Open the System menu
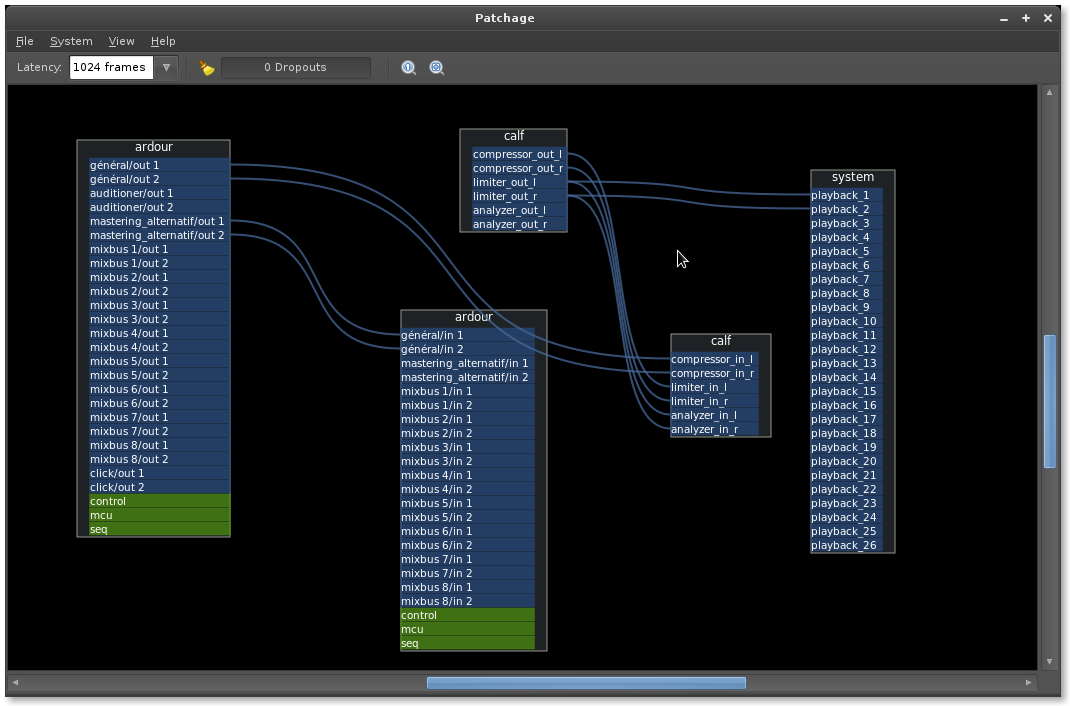Image resolution: width=1070 pixels, height=706 pixels. [71, 41]
